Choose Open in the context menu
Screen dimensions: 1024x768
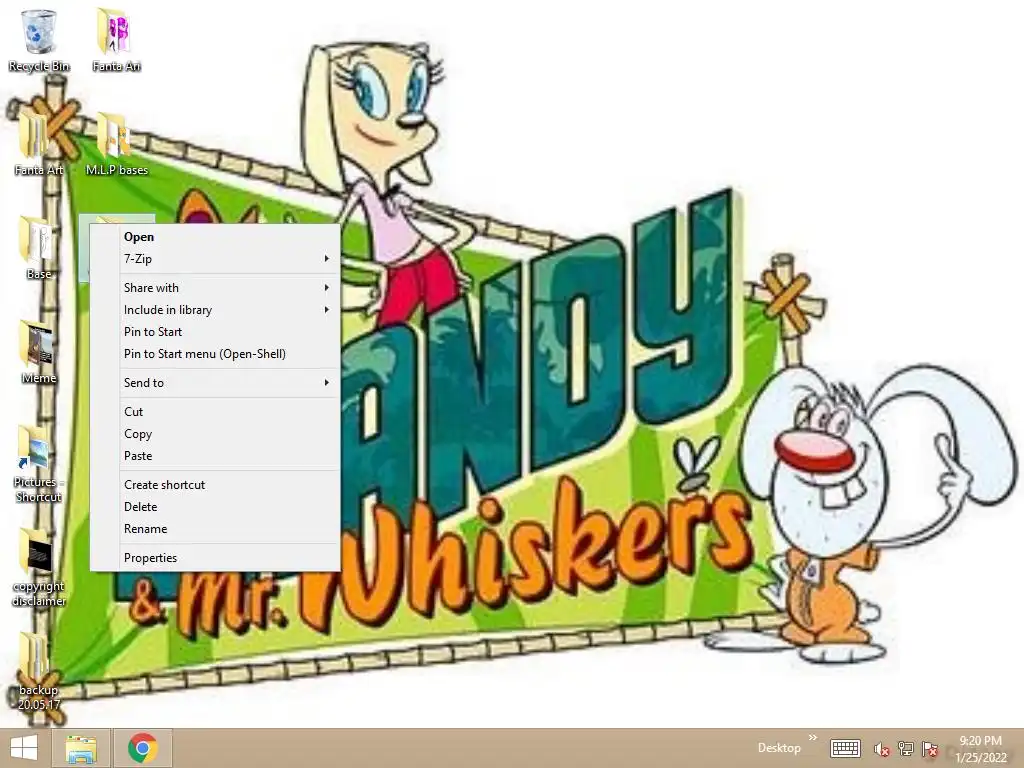point(215,237)
